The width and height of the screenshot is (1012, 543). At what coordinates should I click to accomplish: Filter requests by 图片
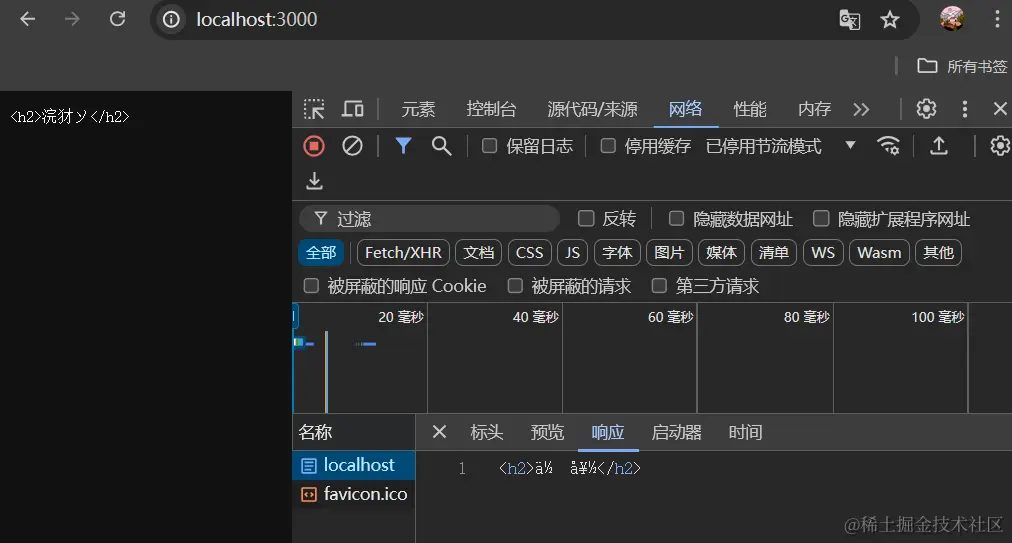point(669,252)
